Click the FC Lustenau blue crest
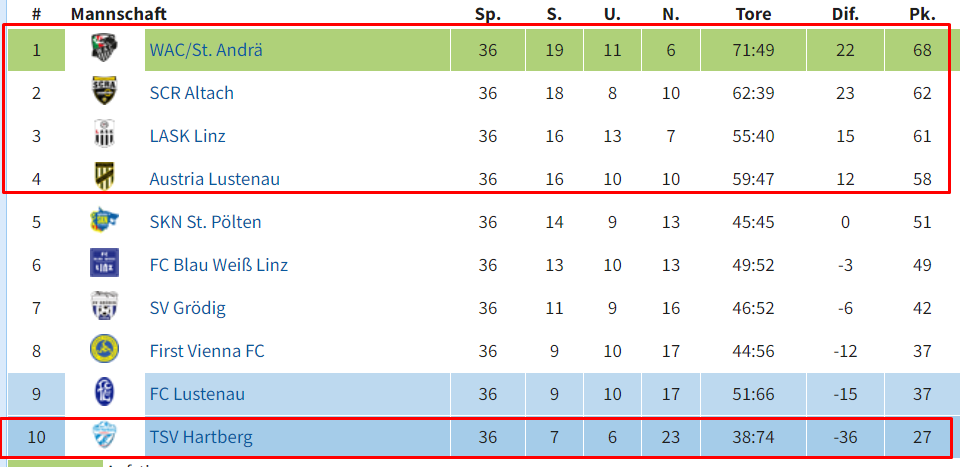 click(104, 393)
